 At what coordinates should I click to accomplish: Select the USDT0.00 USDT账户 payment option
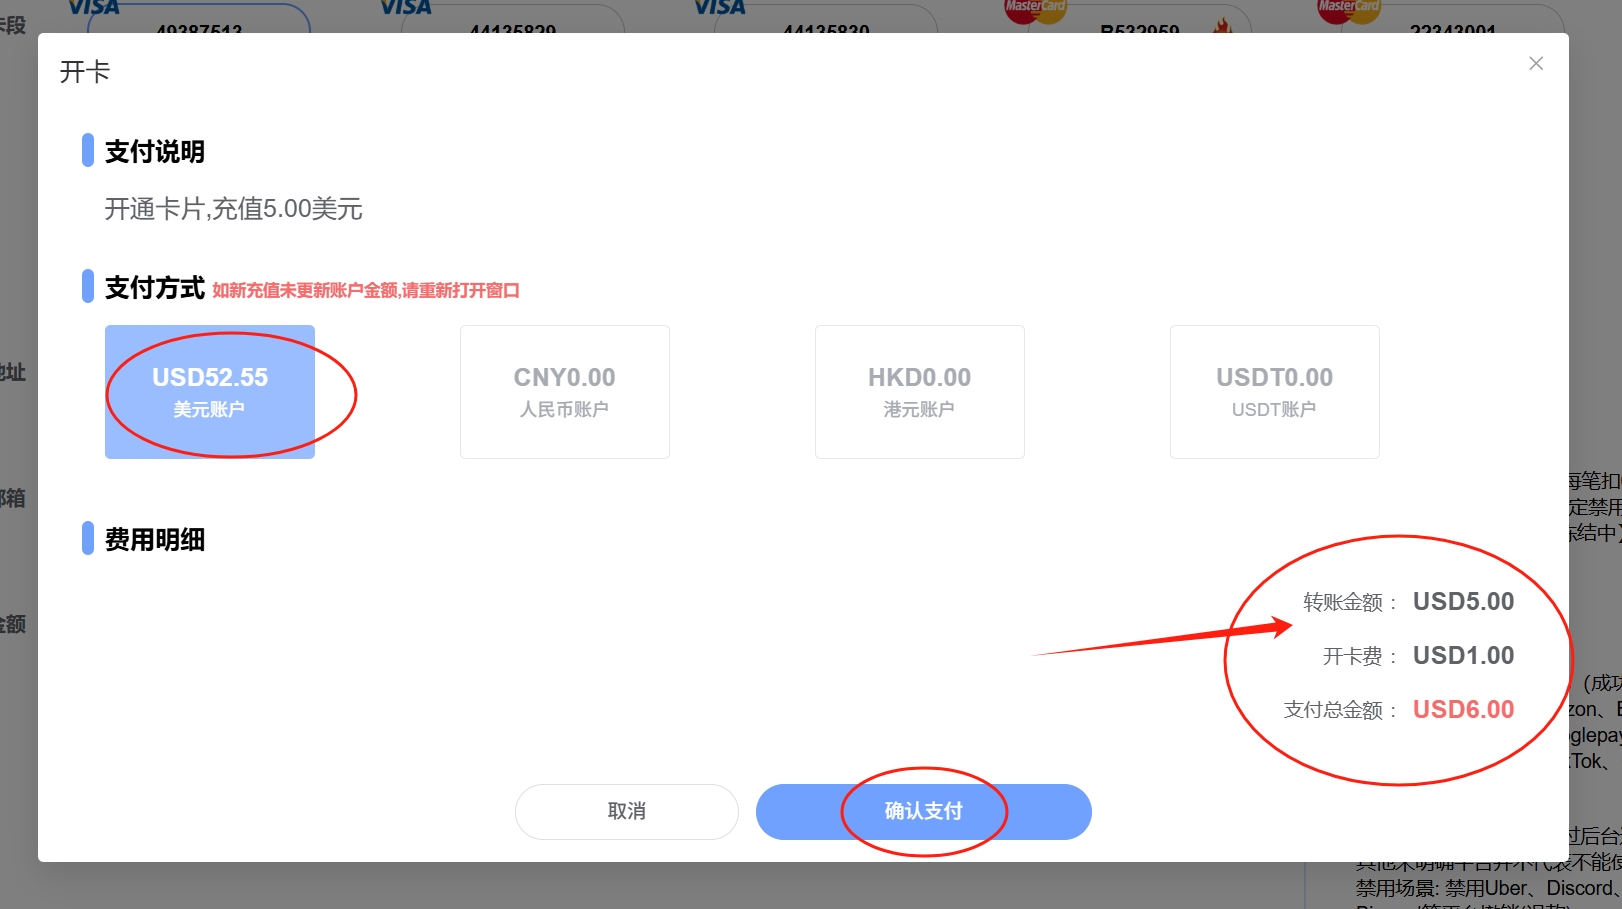[x=1274, y=391]
